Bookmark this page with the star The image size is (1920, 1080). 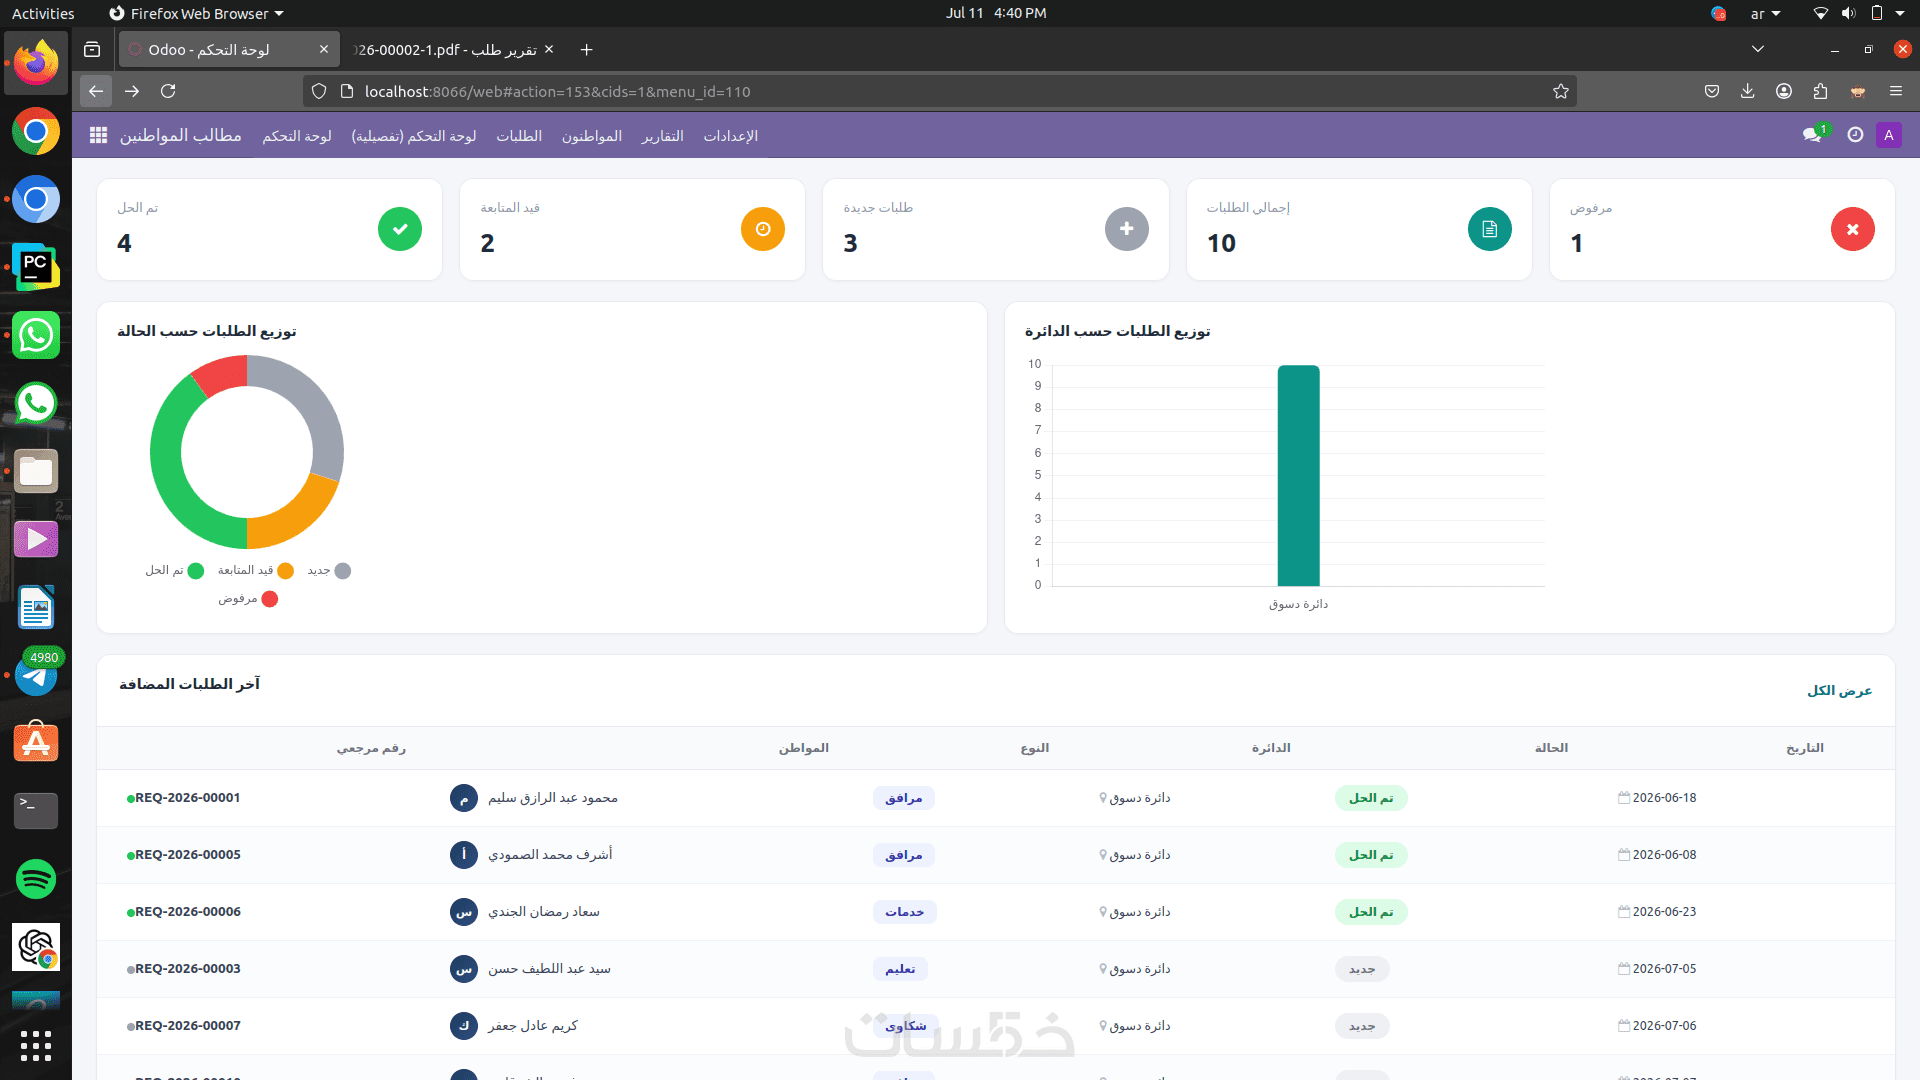1561,91
